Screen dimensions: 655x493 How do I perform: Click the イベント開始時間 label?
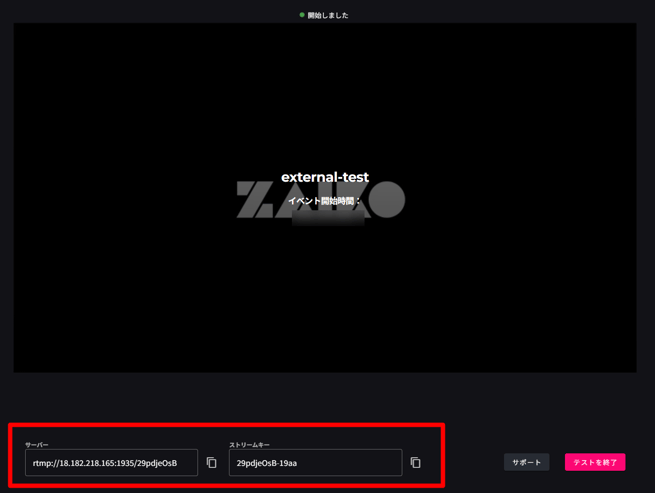[324, 201]
